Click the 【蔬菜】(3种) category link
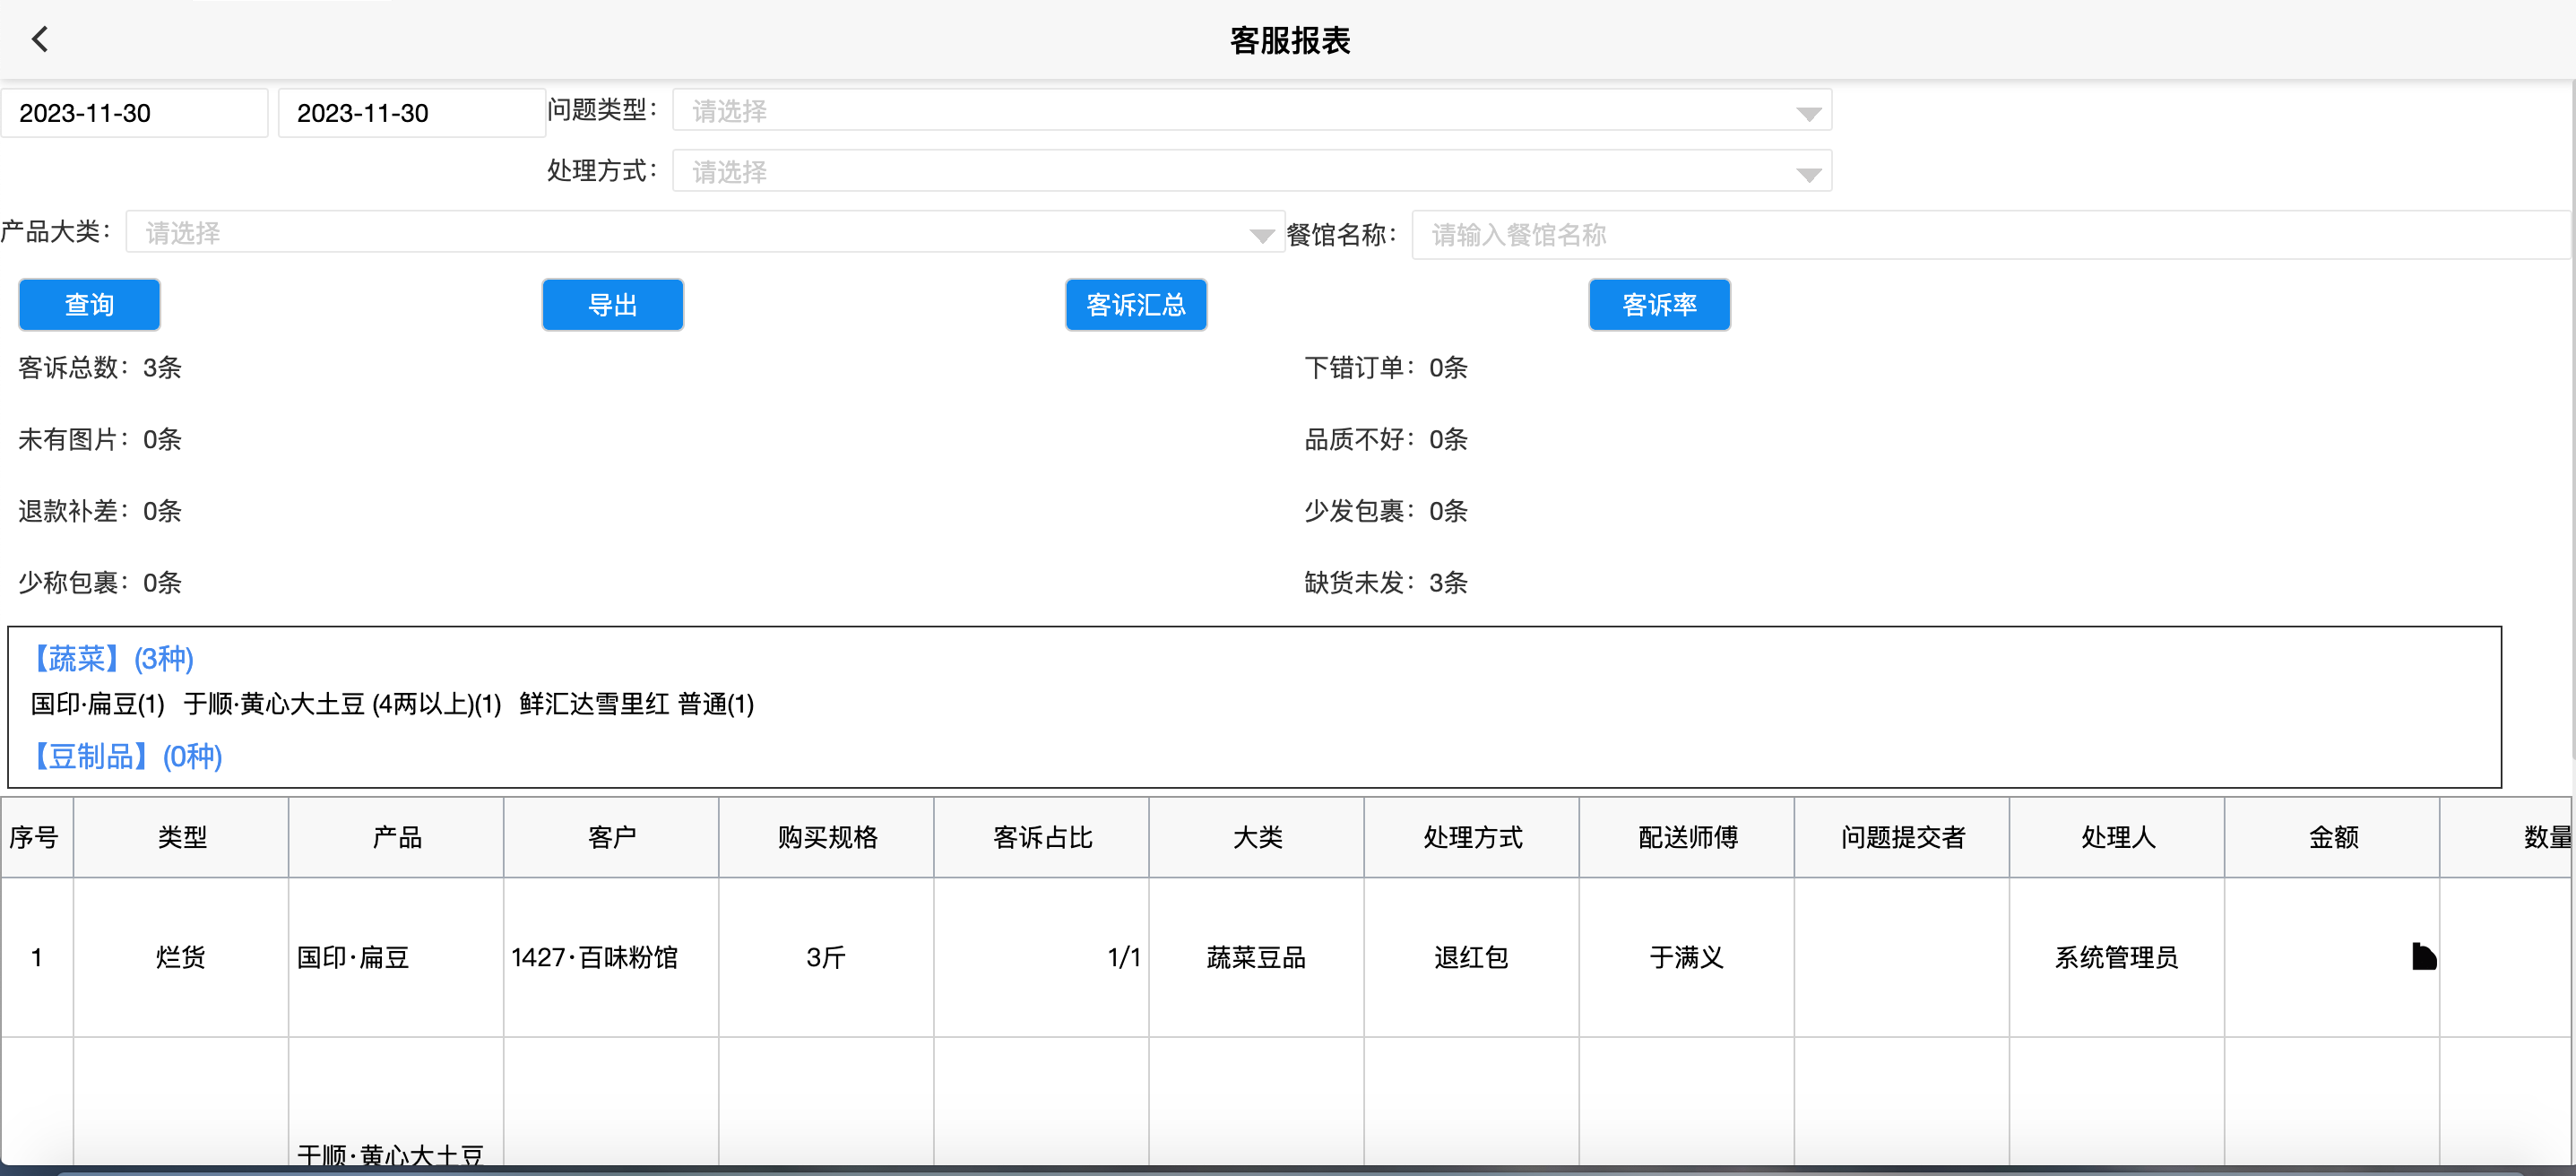Image resolution: width=2576 pixels, height=1176 pixels. [111, 658]
